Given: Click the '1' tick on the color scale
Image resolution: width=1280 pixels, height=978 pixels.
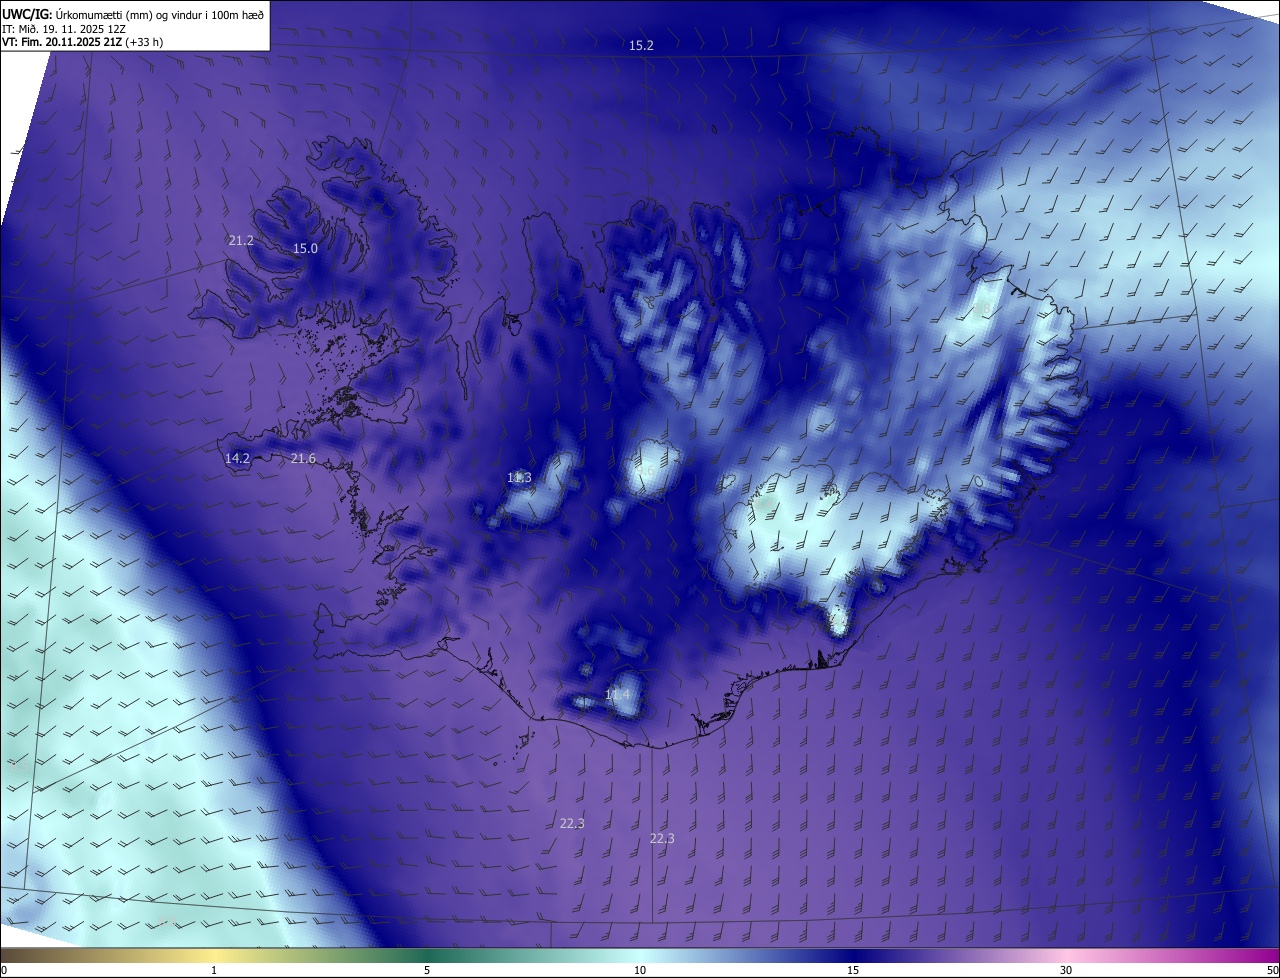Looking at the screenshot, I should pyautogui.click(x=214, y=970).
